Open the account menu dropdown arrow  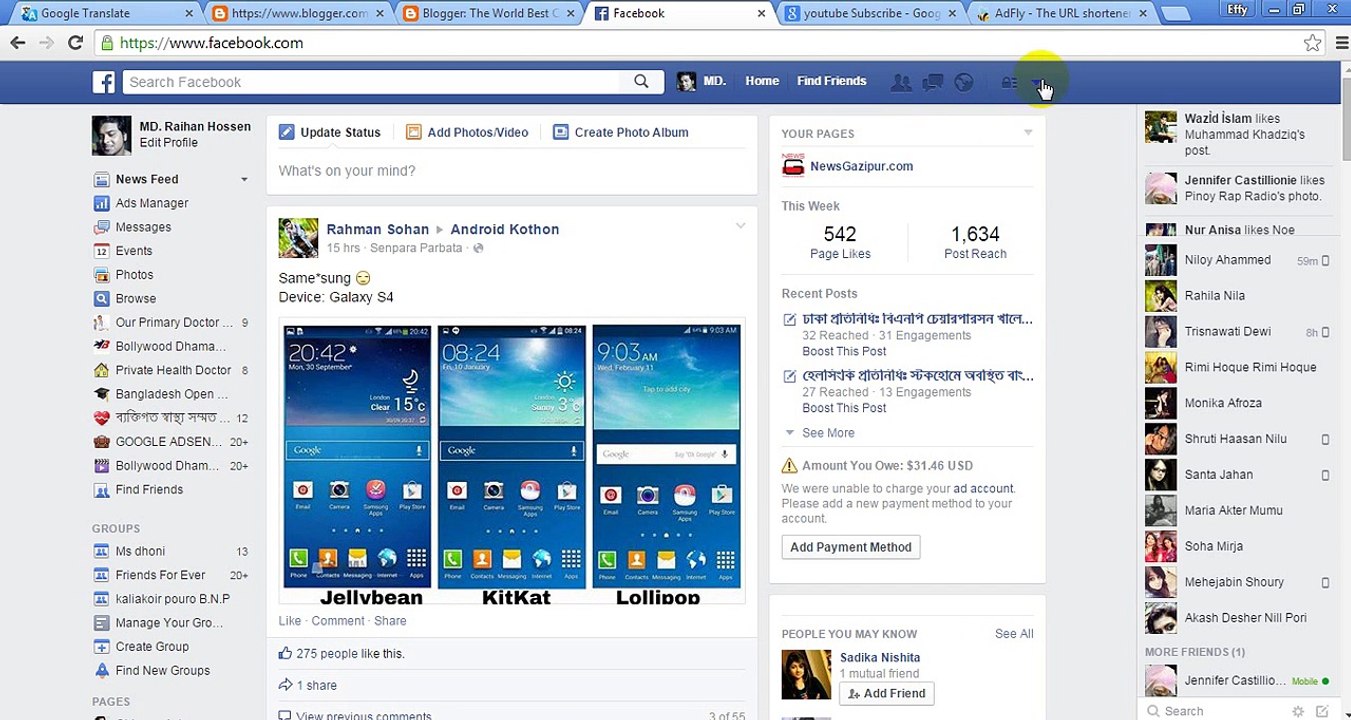[x=1037, y=82]
